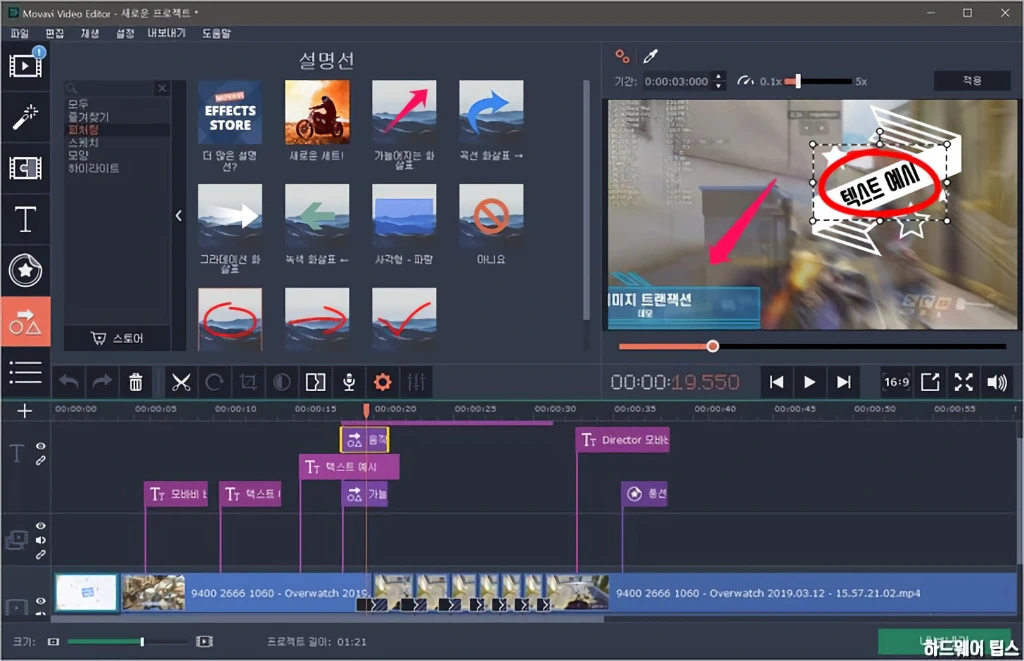
Task: Mute the overlay track audio
Action: pyautogui.click(x=40, y=540)
